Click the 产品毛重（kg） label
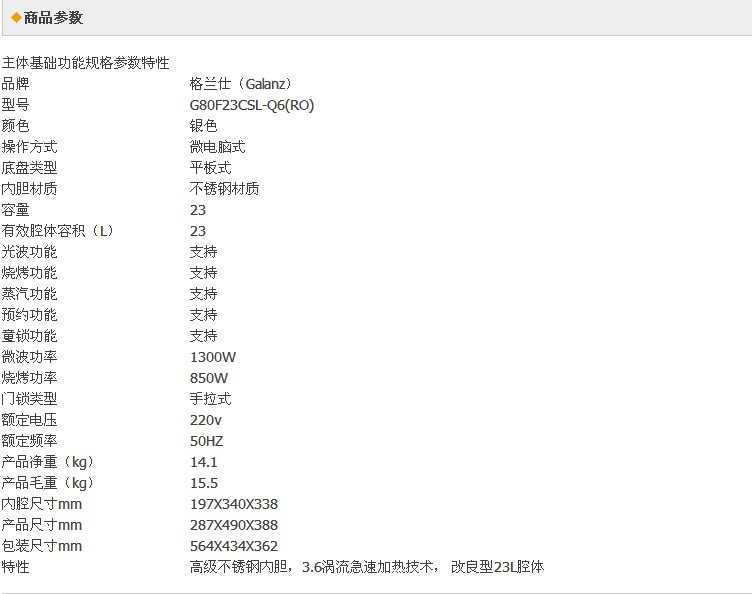Screen dimensions: 754x594 48,483
